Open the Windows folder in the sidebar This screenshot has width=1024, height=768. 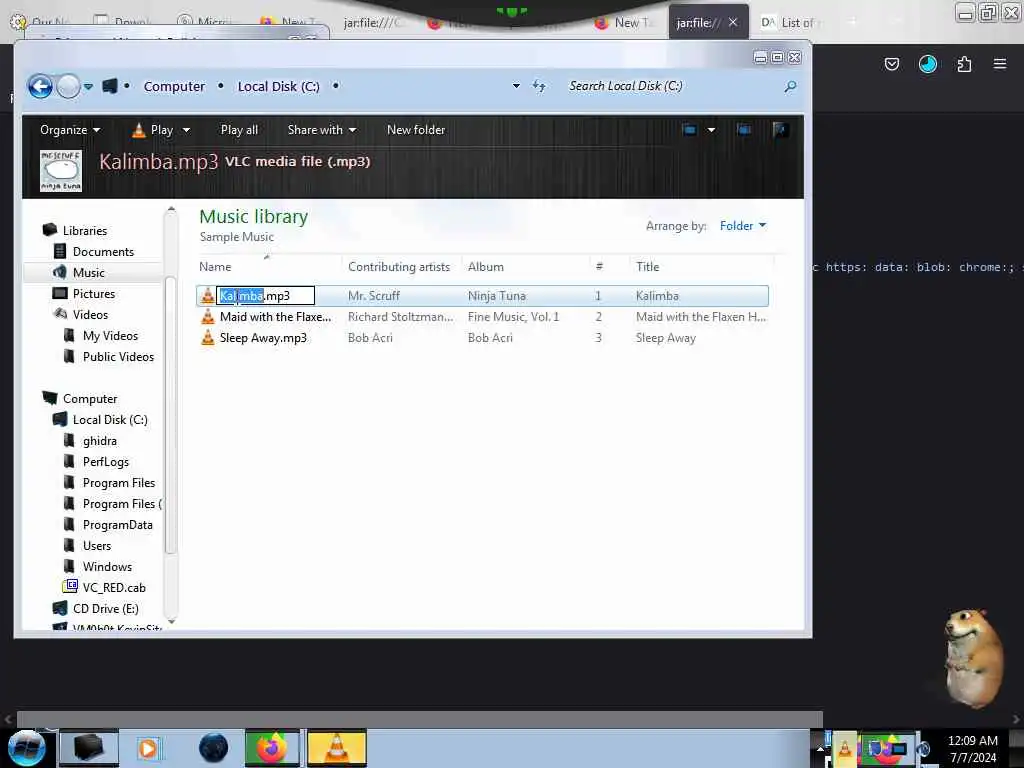pos(107,566)
